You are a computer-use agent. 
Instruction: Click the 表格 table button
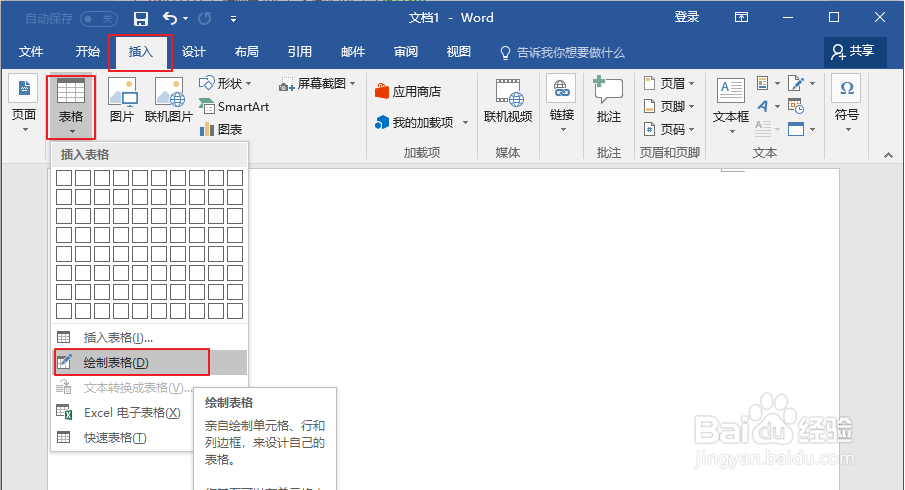click(71, 106)
